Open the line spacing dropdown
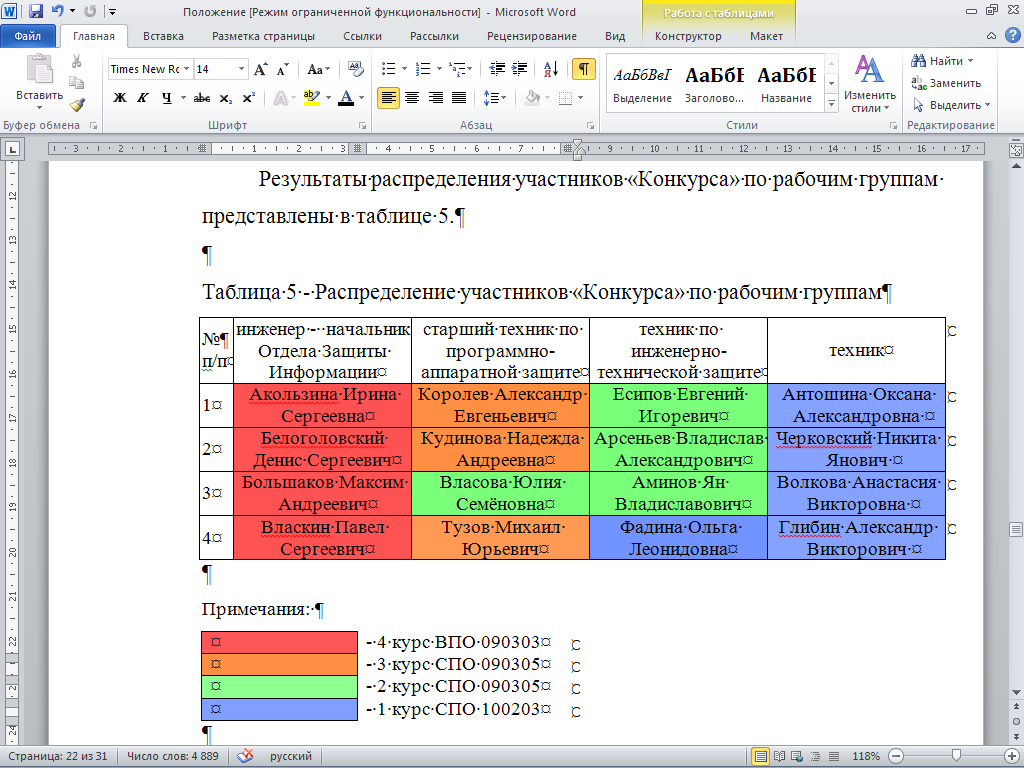 tap(504, 98)
